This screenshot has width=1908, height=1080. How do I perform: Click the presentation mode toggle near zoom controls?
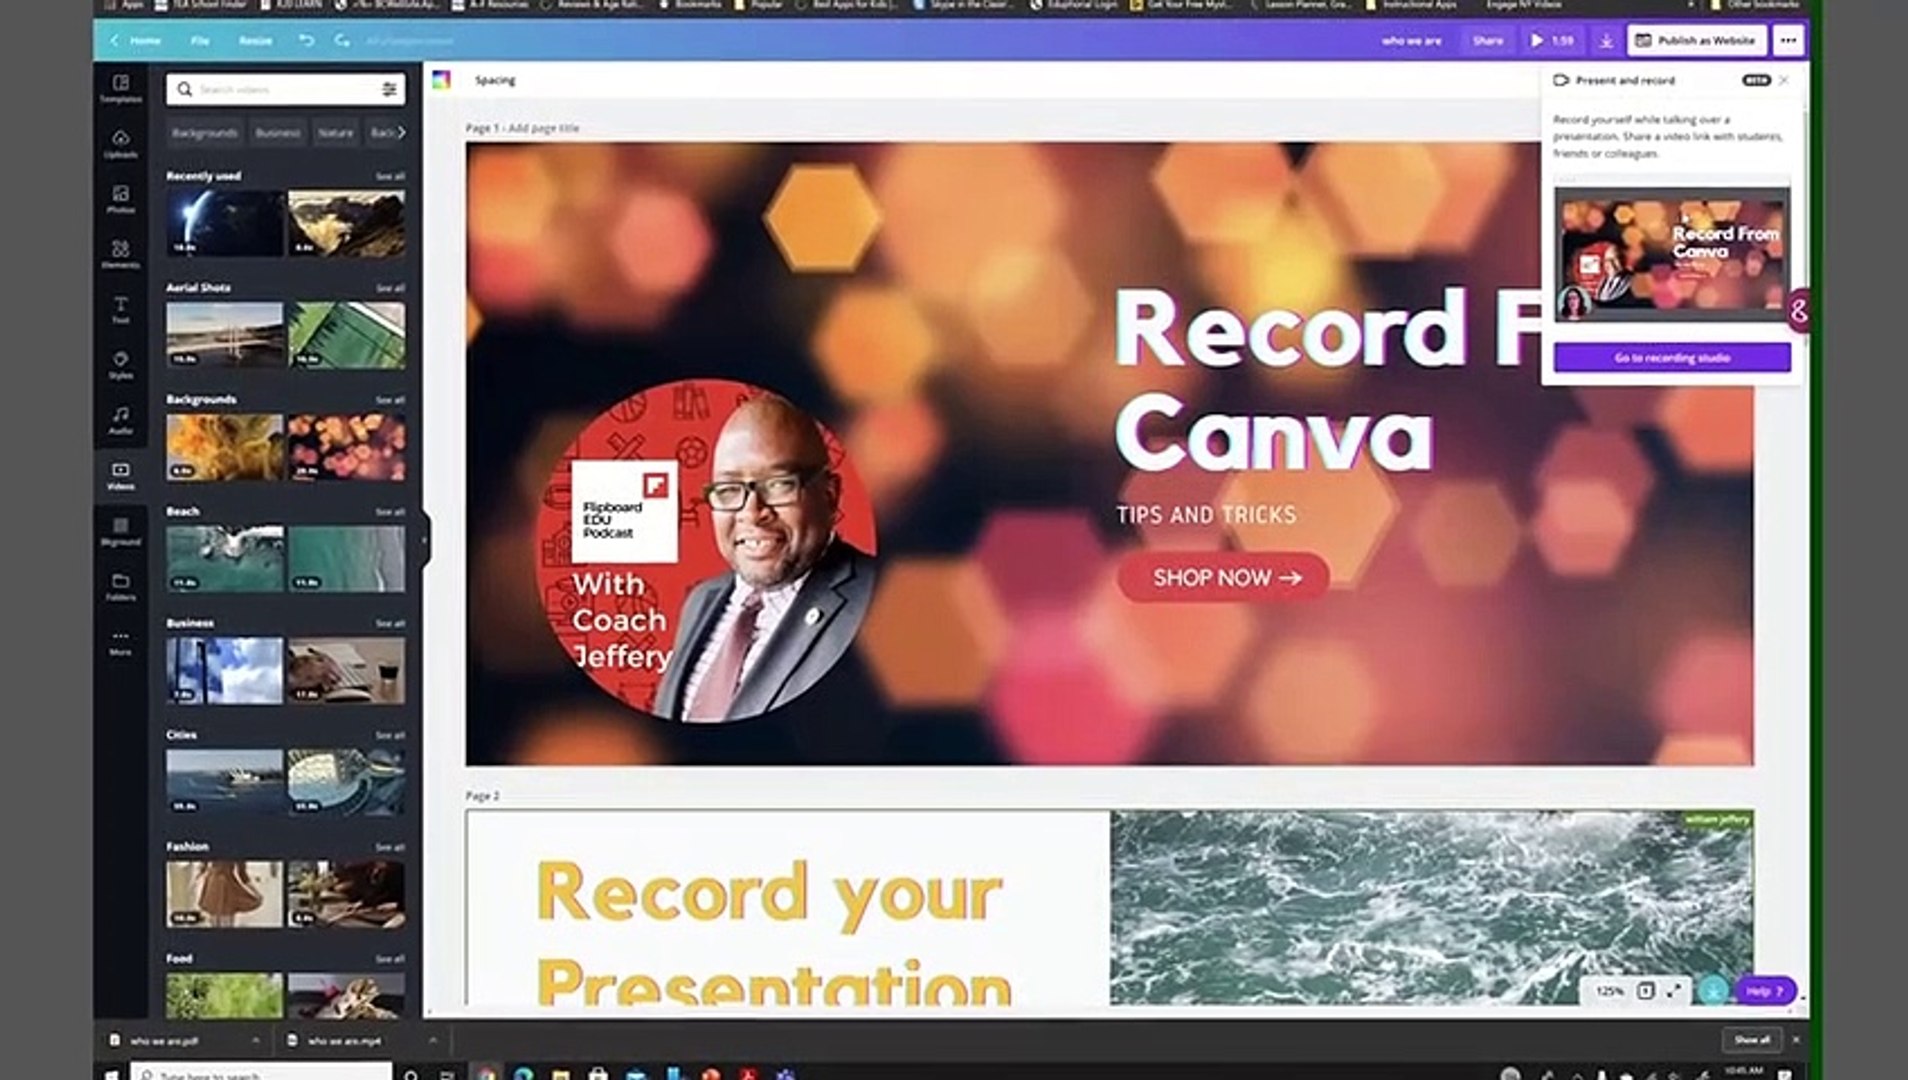click(1643, 991)
